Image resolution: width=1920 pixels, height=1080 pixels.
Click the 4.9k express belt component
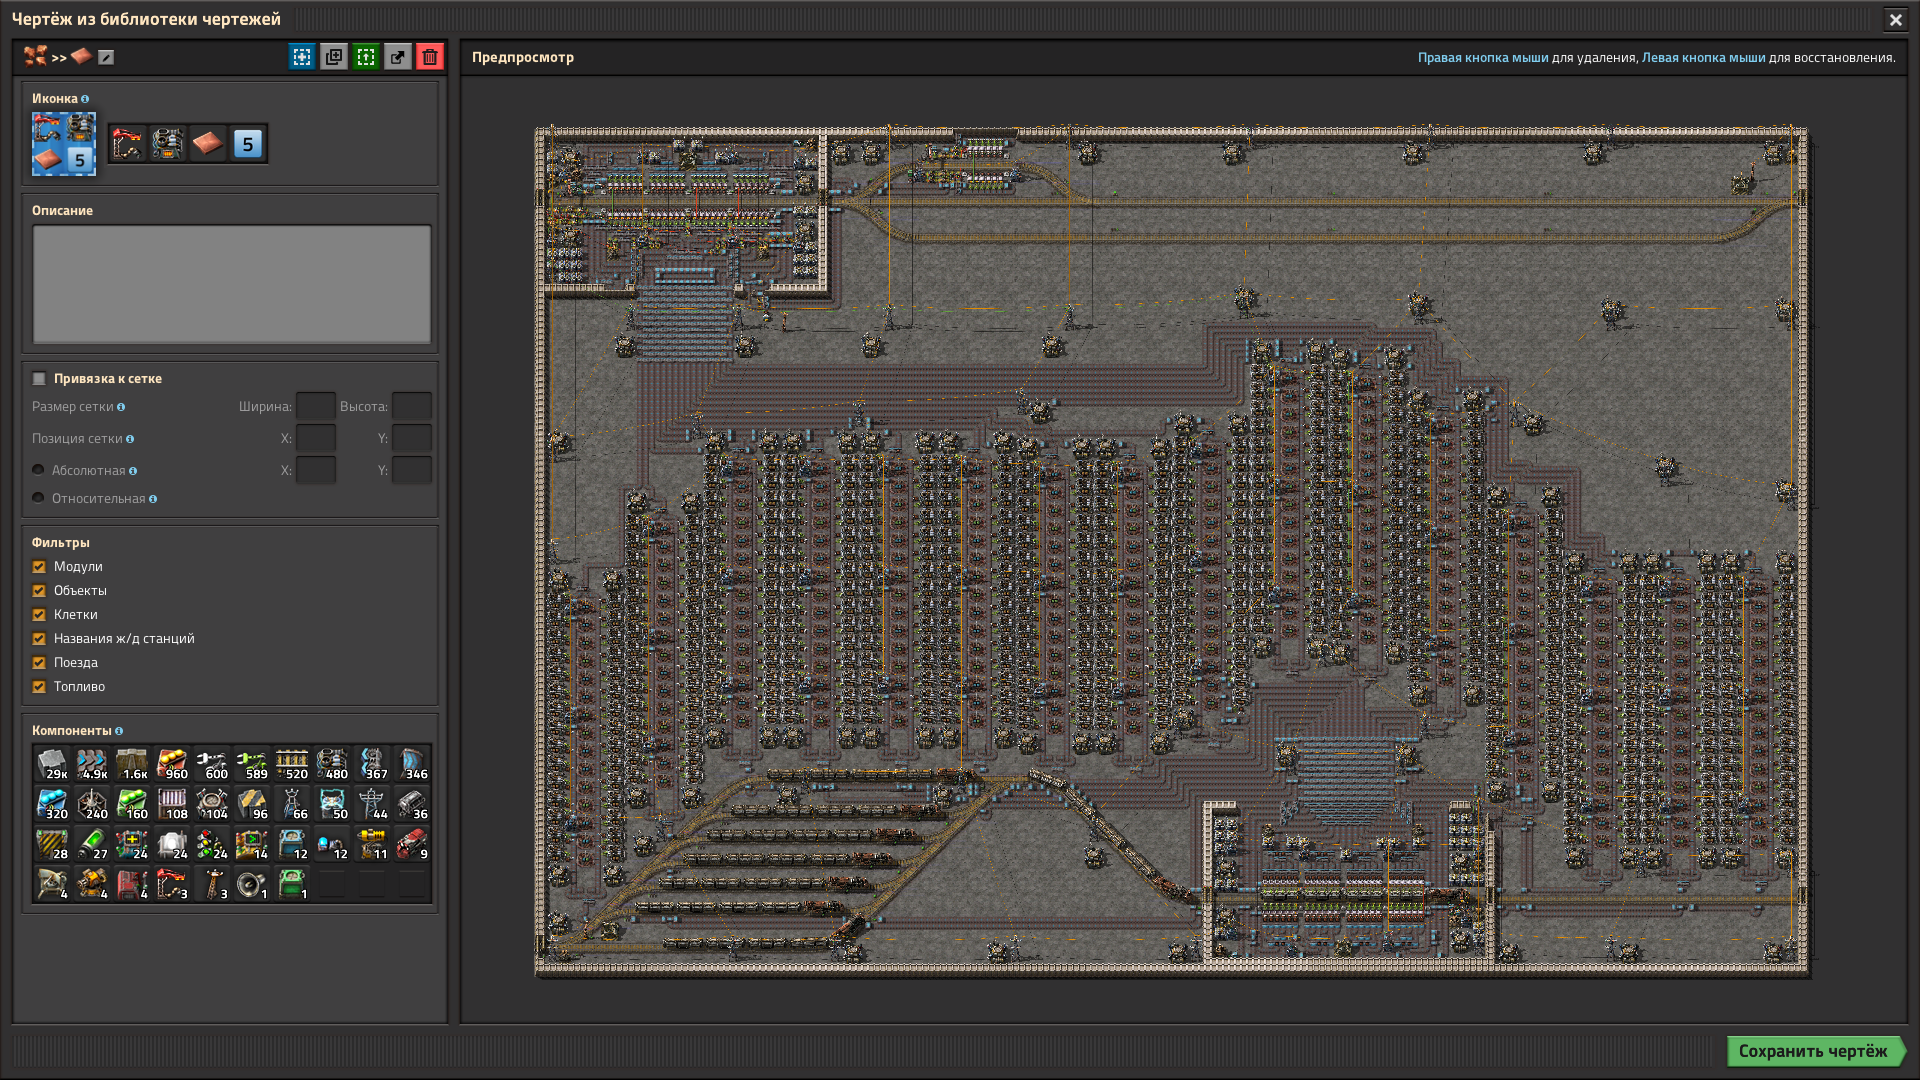click(x=92, y=764)
